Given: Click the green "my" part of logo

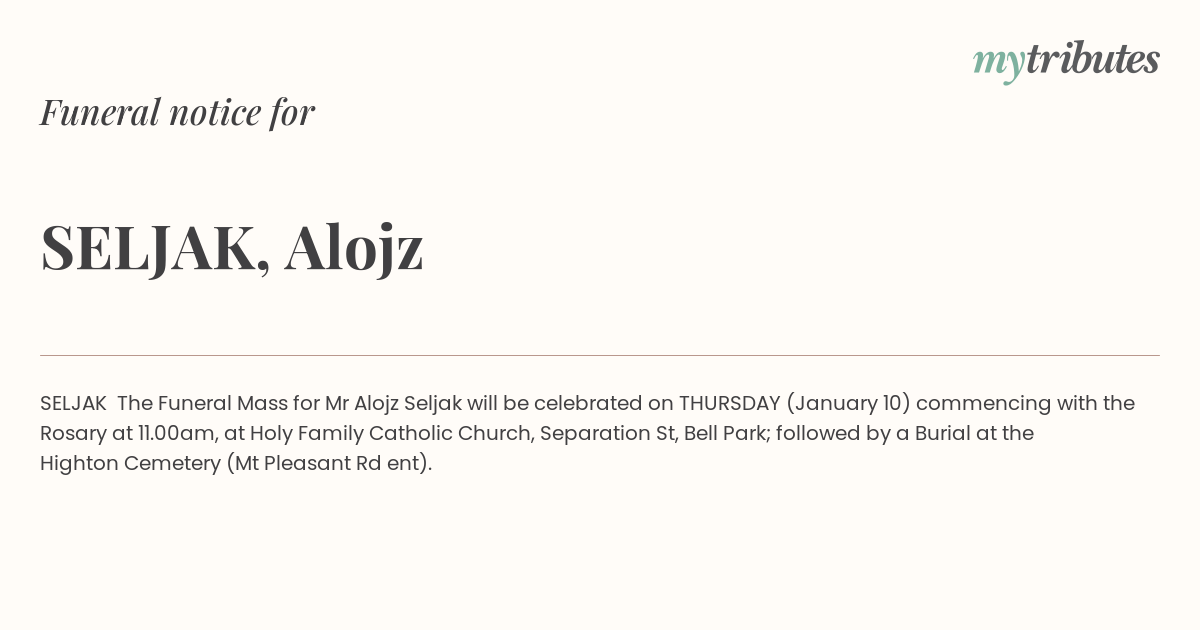Looking at the screenshot, I should [998, 64].
